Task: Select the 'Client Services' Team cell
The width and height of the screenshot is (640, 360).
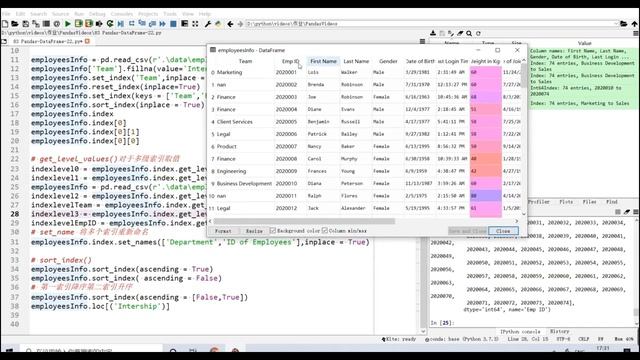Action: click(x=244, y=122)
